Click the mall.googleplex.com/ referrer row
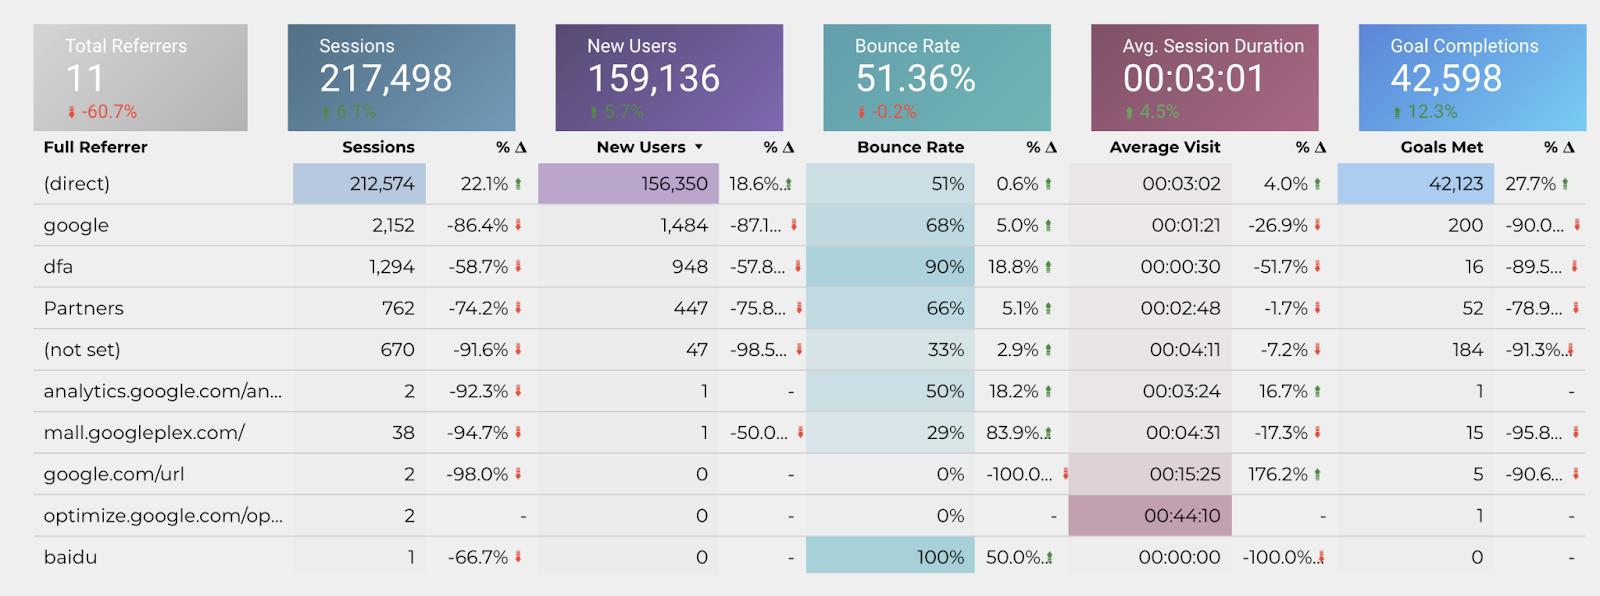Screen dimensions: 1600x596 click(144, 433)
